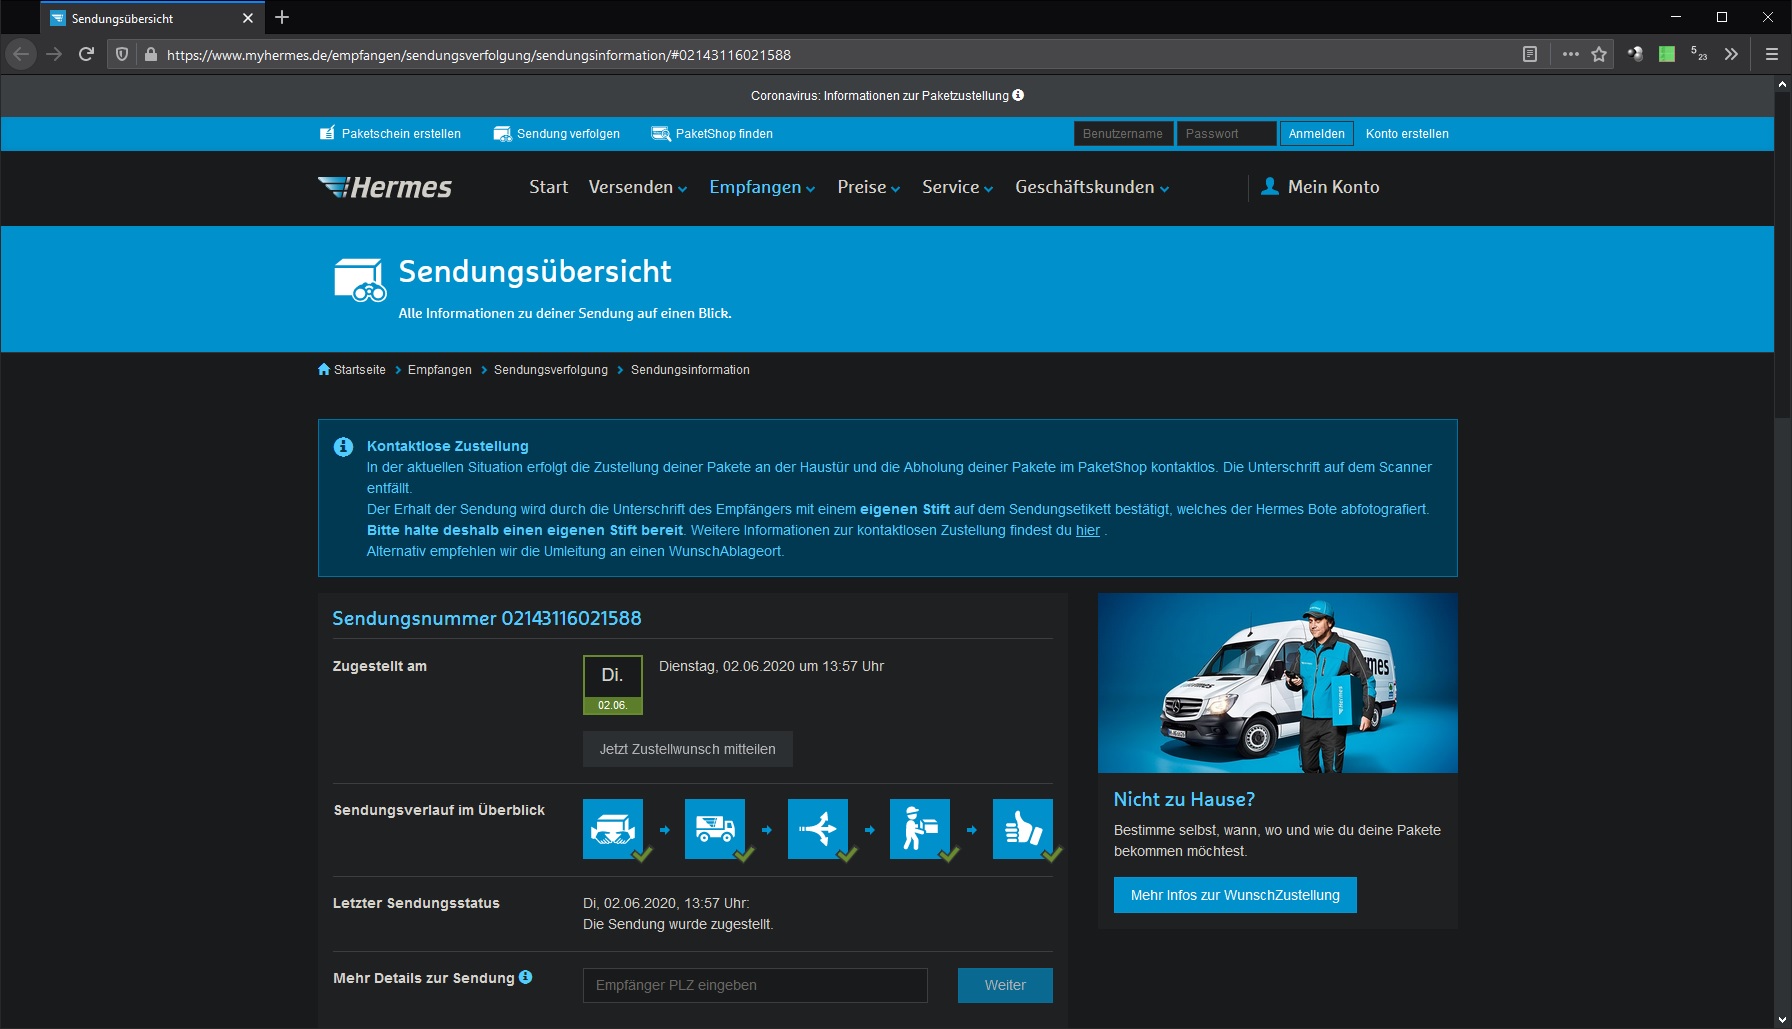
Task: Show more toolbar items overflow chevron
Action: tap(1731, 54)
